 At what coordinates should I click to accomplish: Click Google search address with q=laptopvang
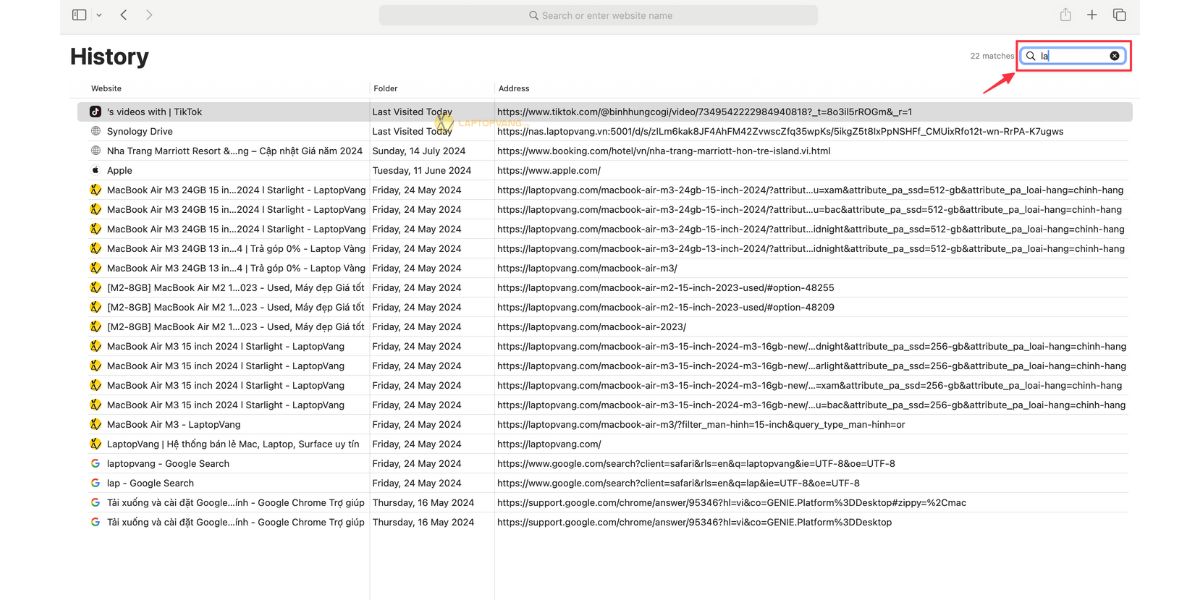696,464
